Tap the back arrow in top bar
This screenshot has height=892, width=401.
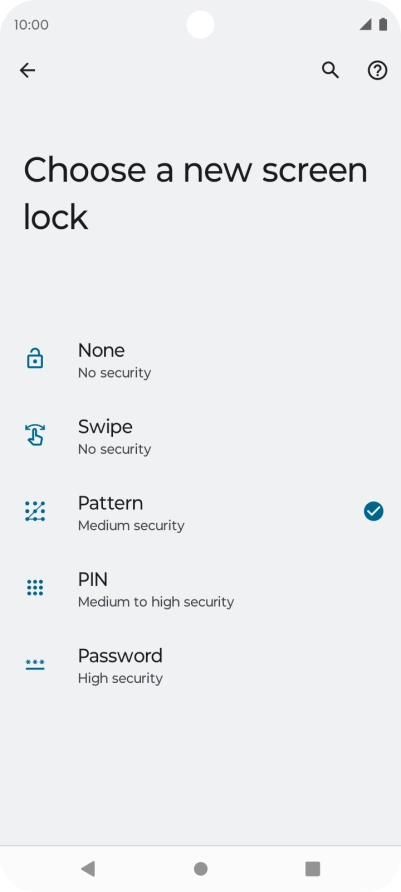[27, 70]
